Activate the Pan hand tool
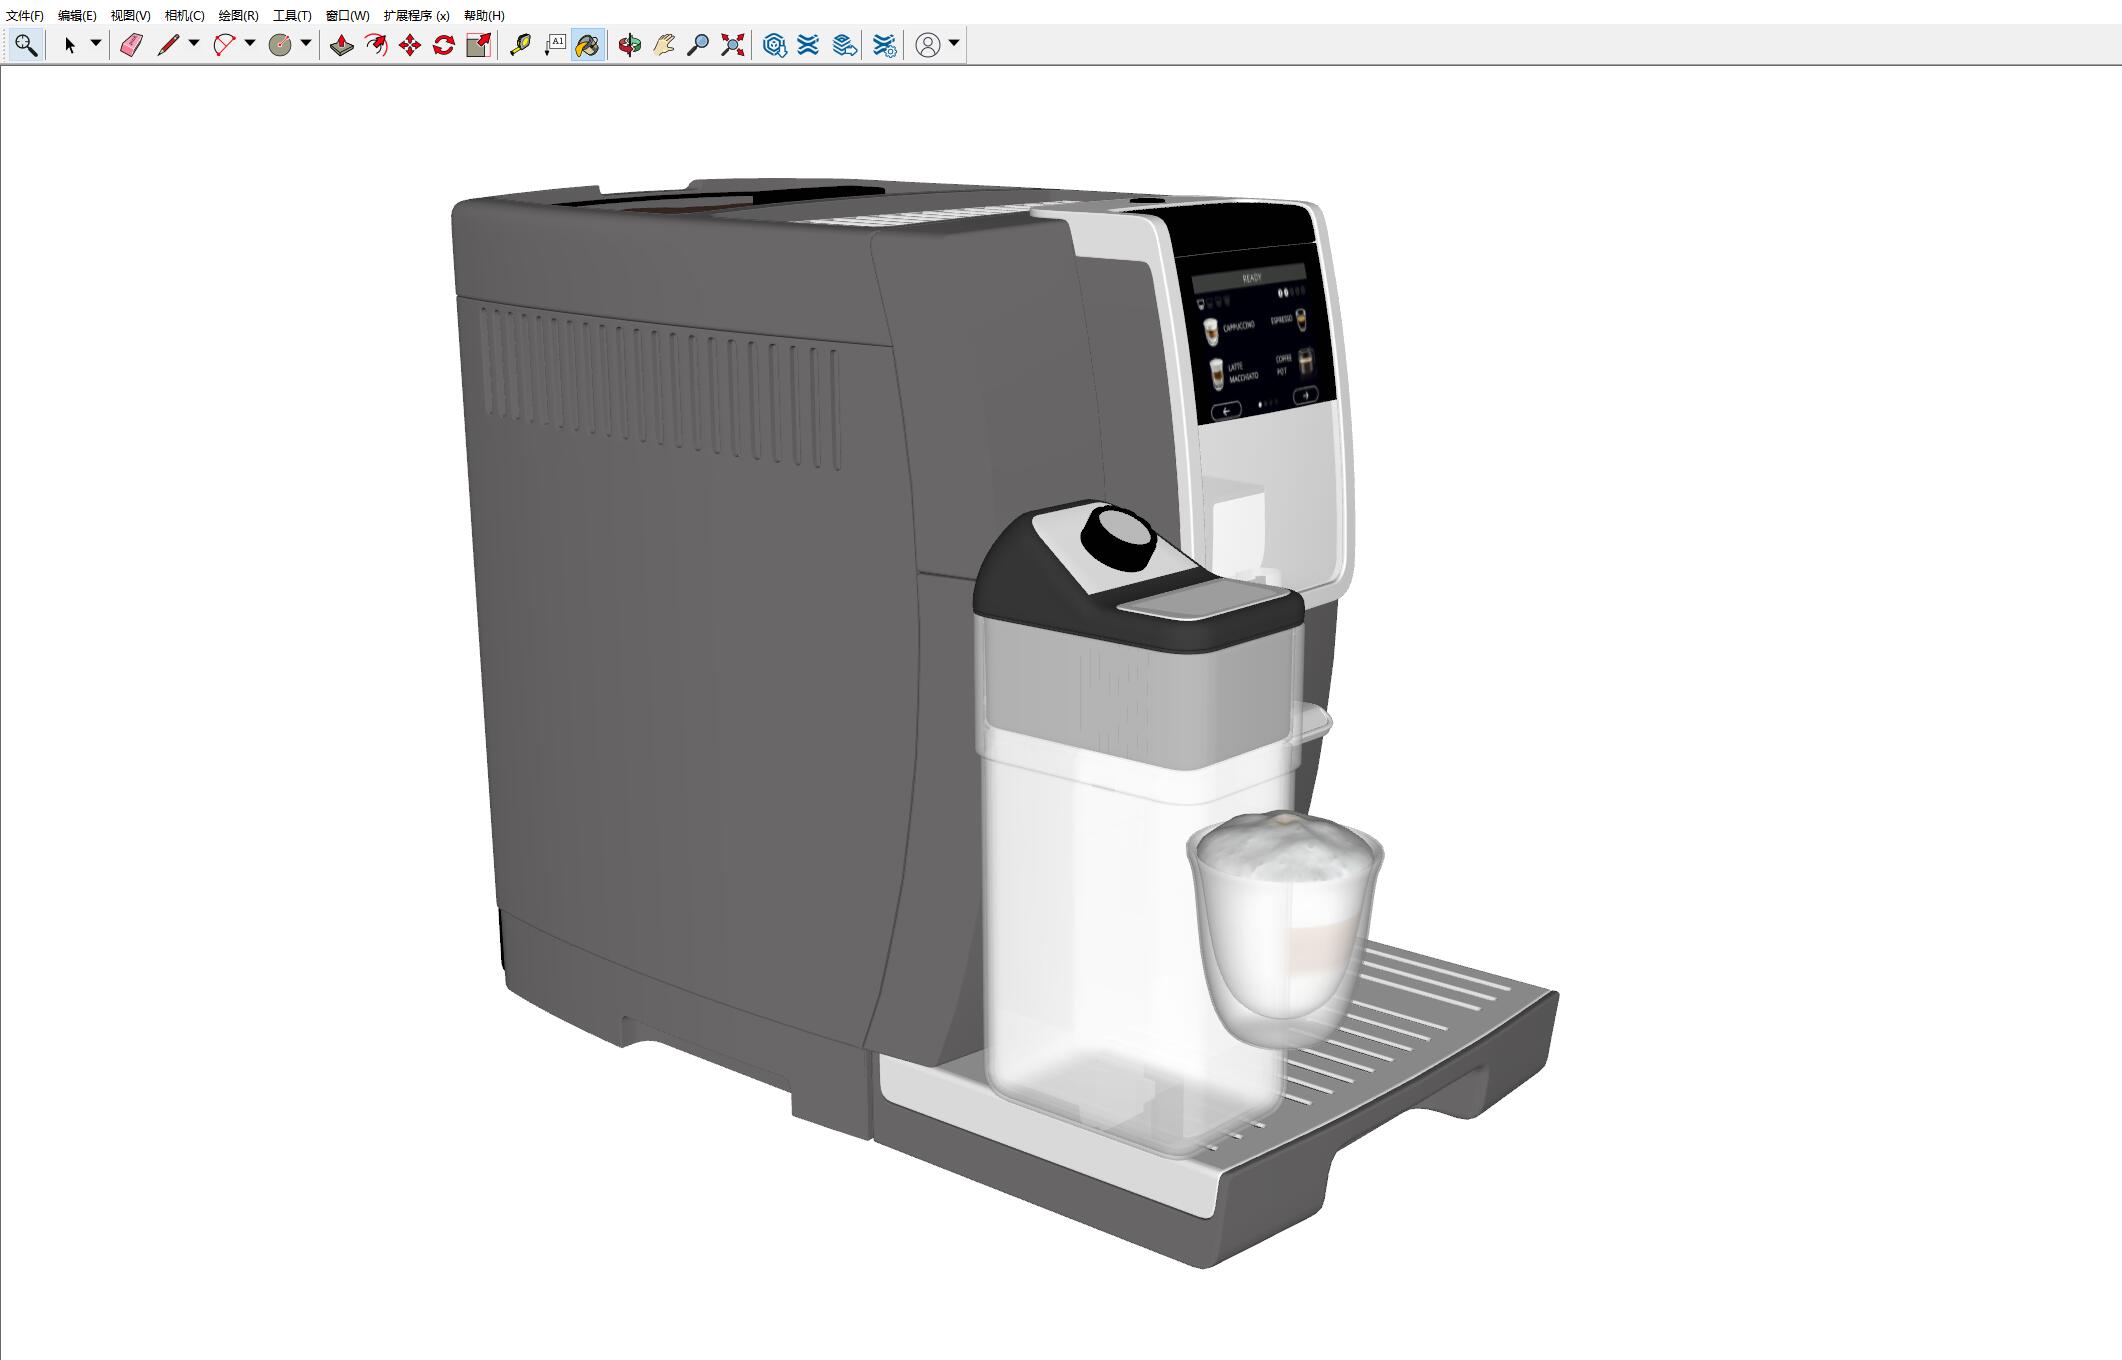Image resolution: width=2122 pixels, height=1360 pixels. [x=664, y=45]
